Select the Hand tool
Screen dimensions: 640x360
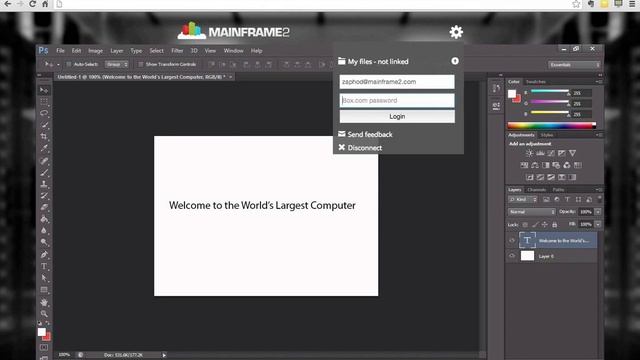coord(44,302)
